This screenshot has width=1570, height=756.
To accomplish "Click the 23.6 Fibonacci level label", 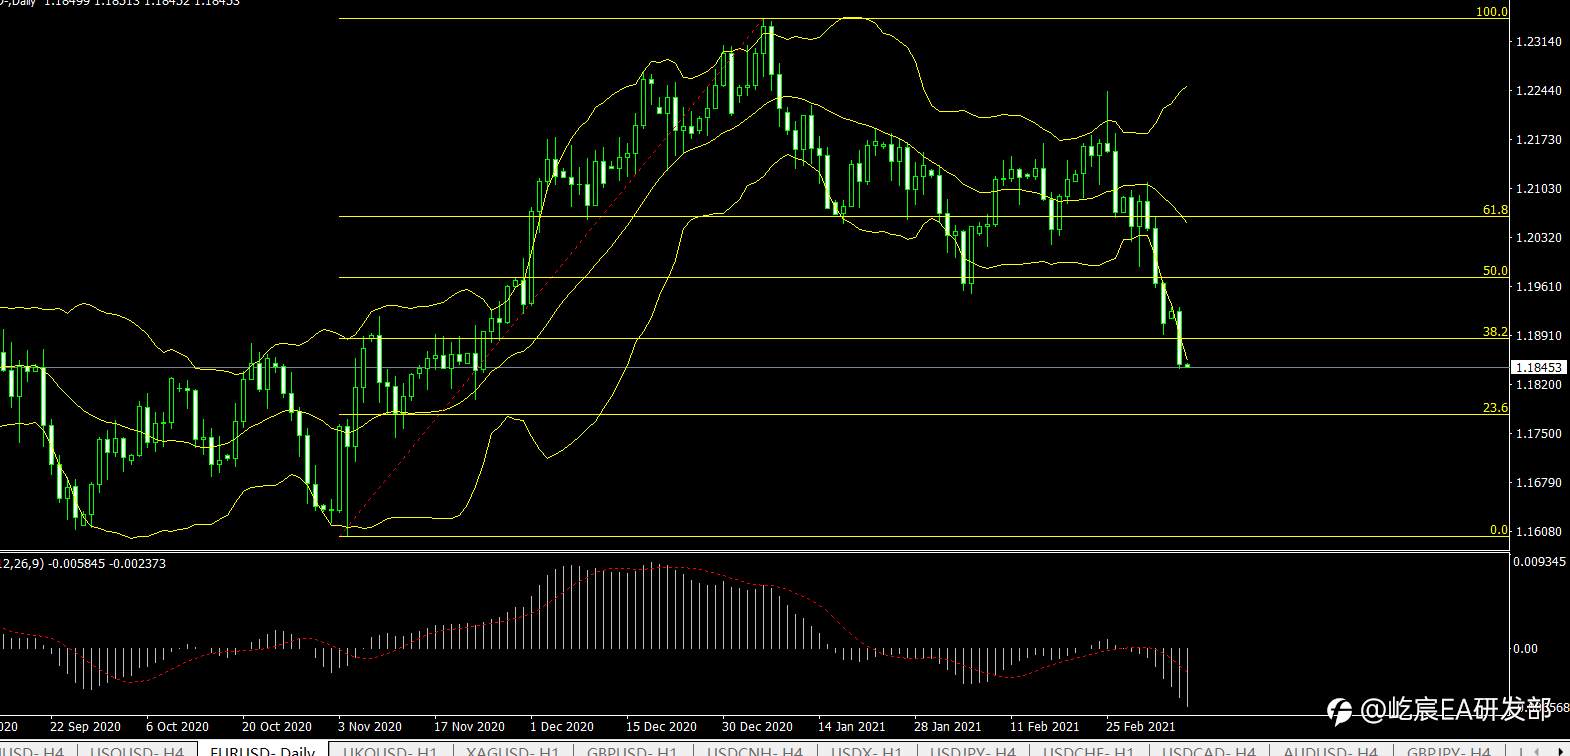I will [1495, 408].
